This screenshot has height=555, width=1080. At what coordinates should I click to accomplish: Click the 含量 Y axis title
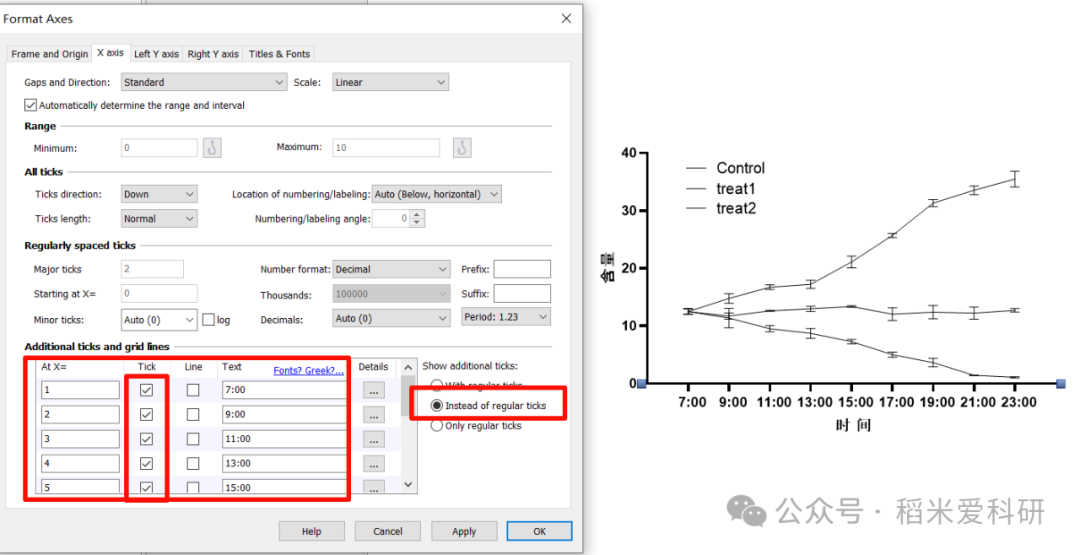(x=608, y=268)
